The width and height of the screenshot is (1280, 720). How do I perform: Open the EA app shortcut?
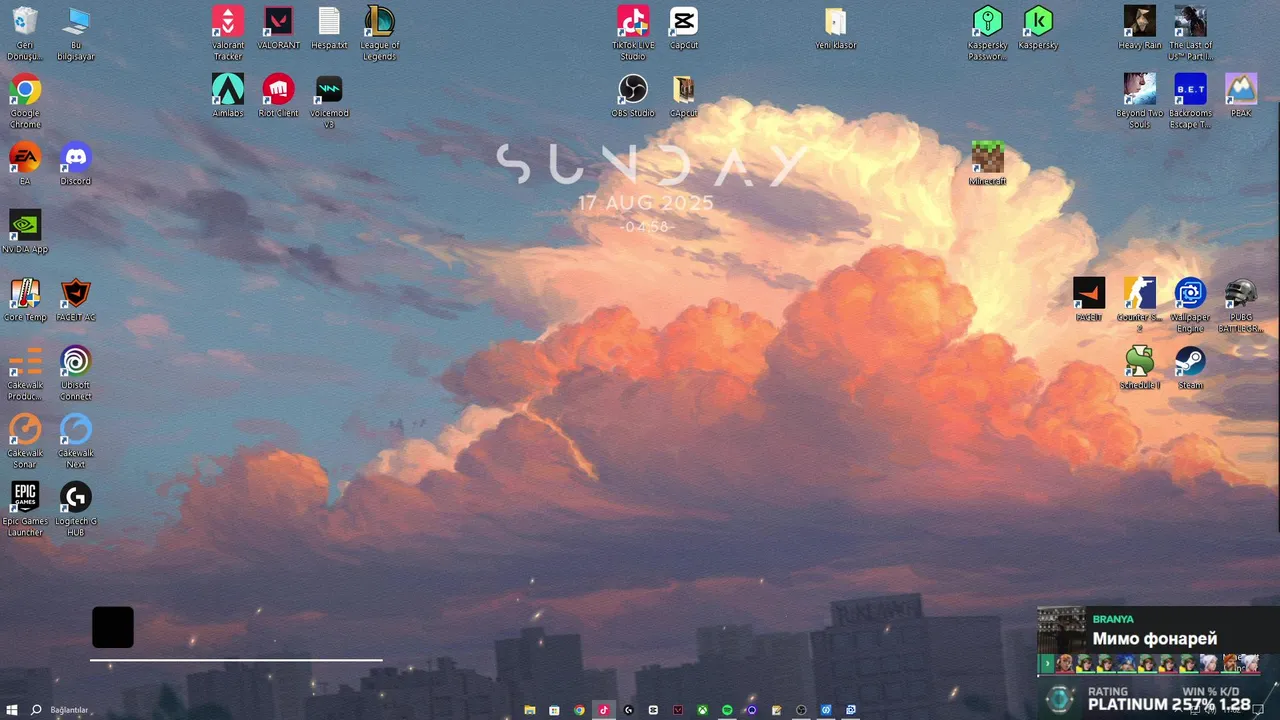[25, 163]
